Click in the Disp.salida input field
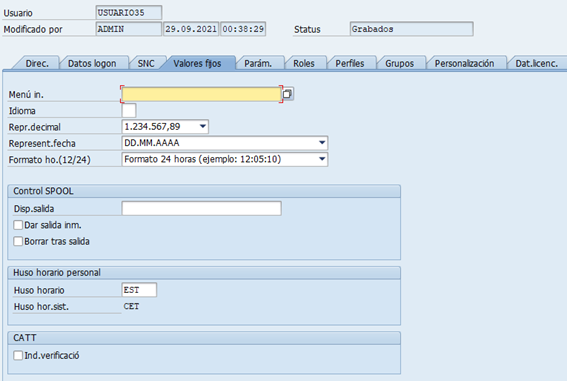The width and height of the screenshot is (567, 381). pos(201,209)
